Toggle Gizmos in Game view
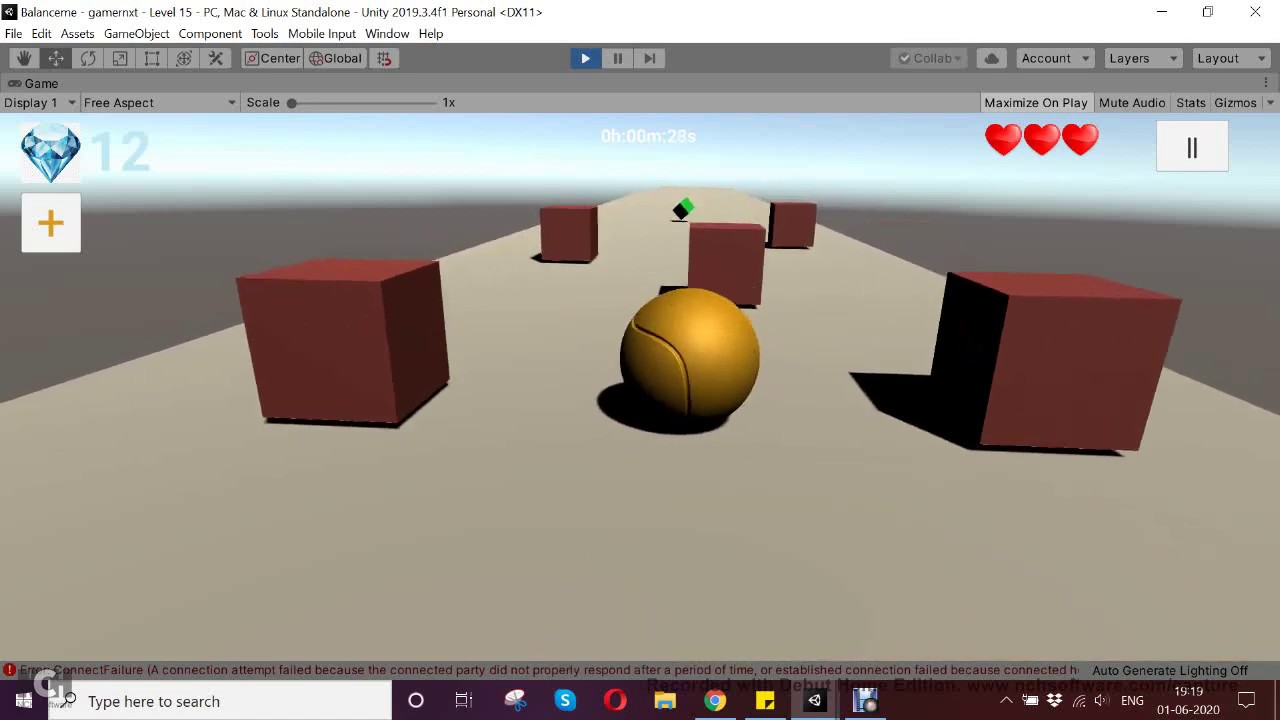Screen dimensions: 1280x720 (1235, 102)
